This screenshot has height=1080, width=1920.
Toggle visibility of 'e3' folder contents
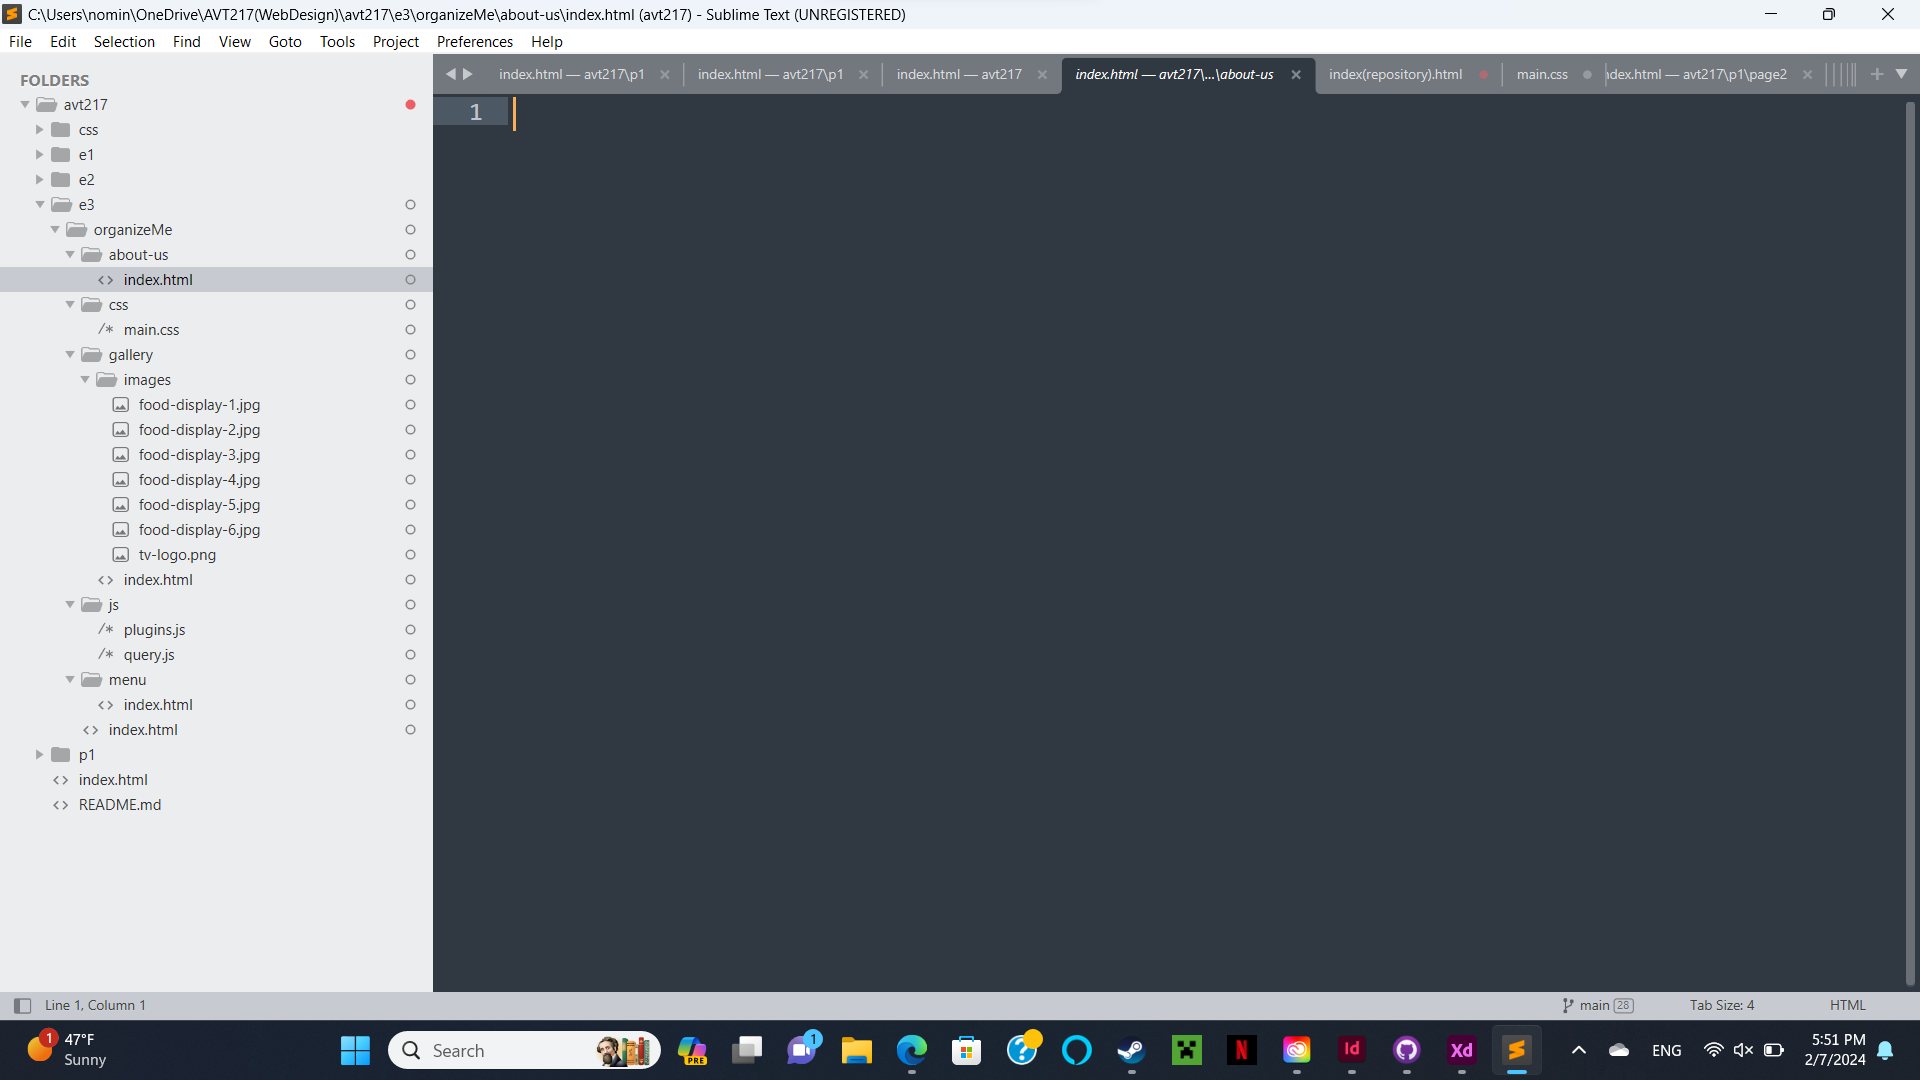tap(40, 204)
